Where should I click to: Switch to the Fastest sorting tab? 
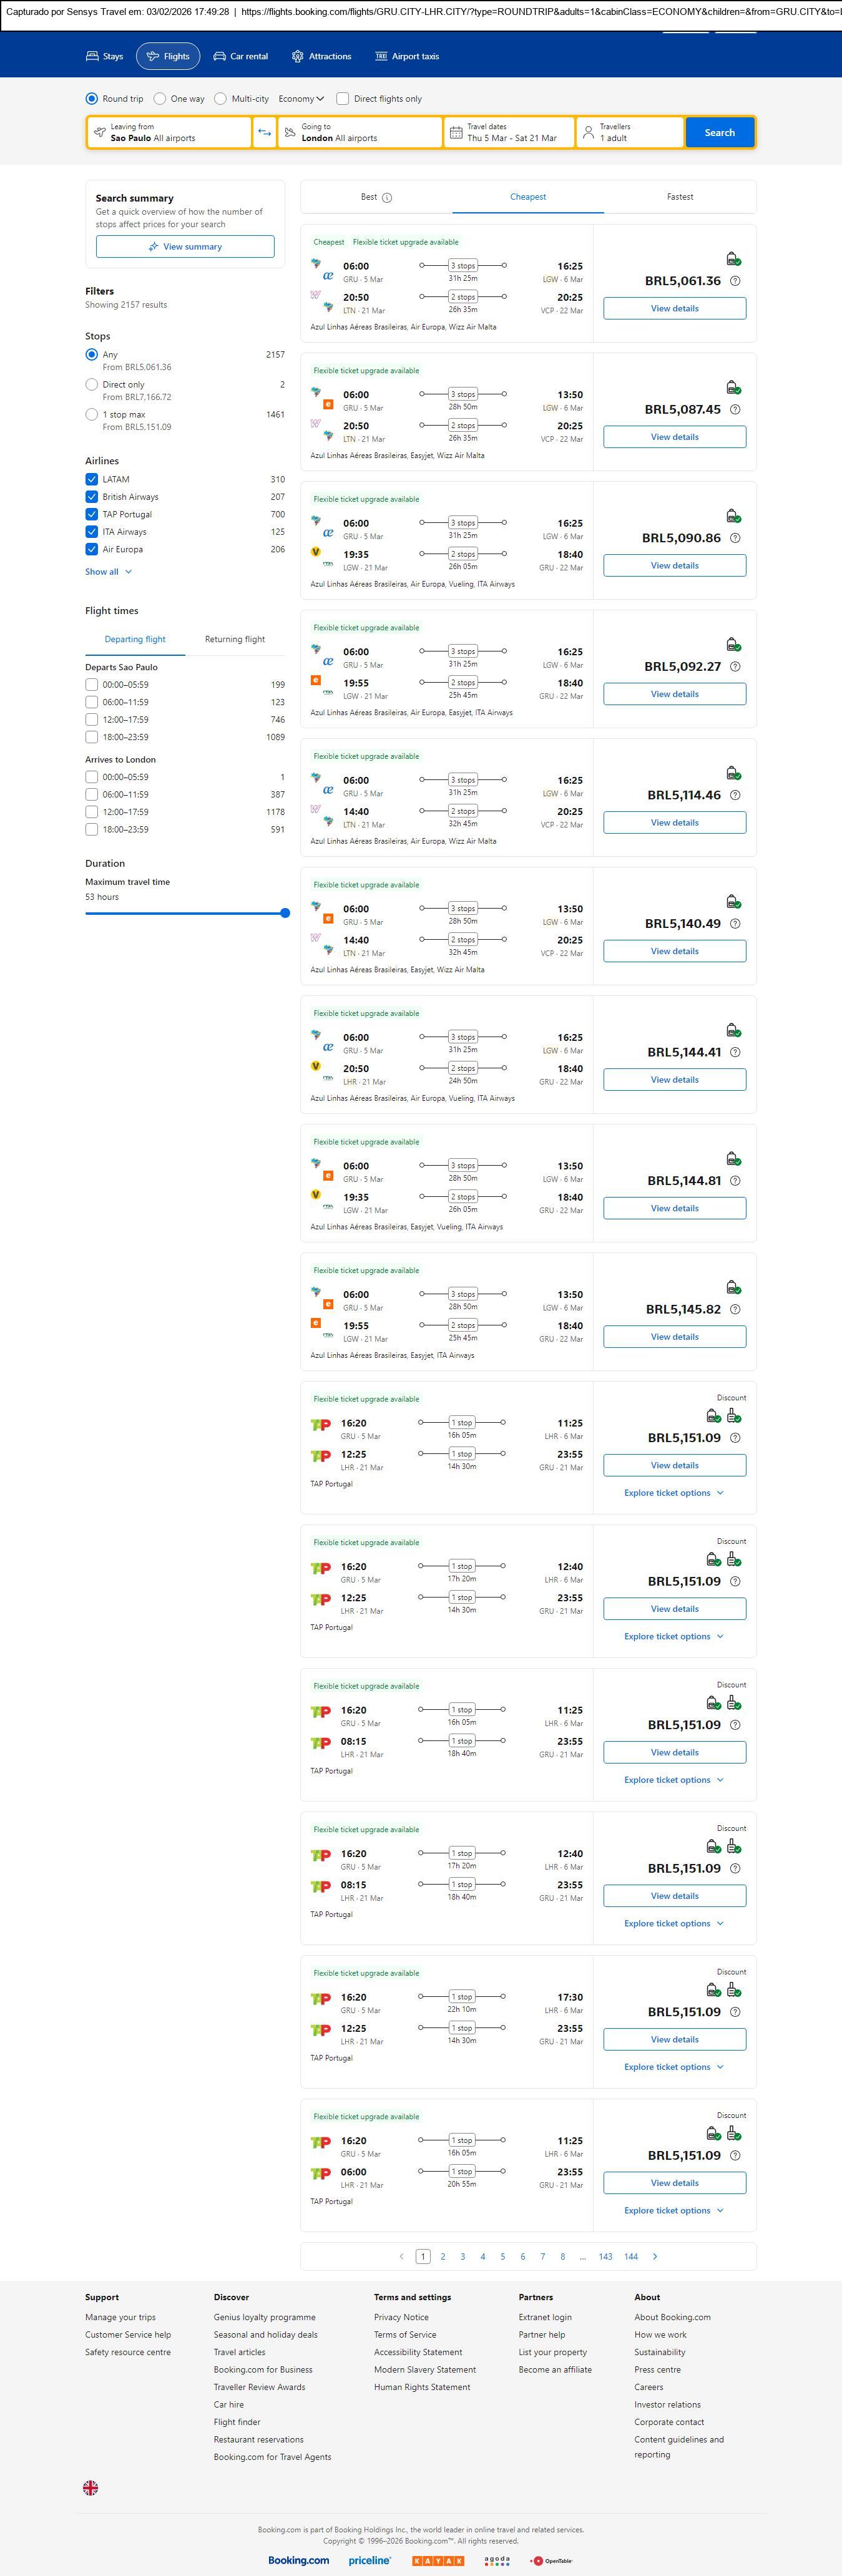(679, 197)
